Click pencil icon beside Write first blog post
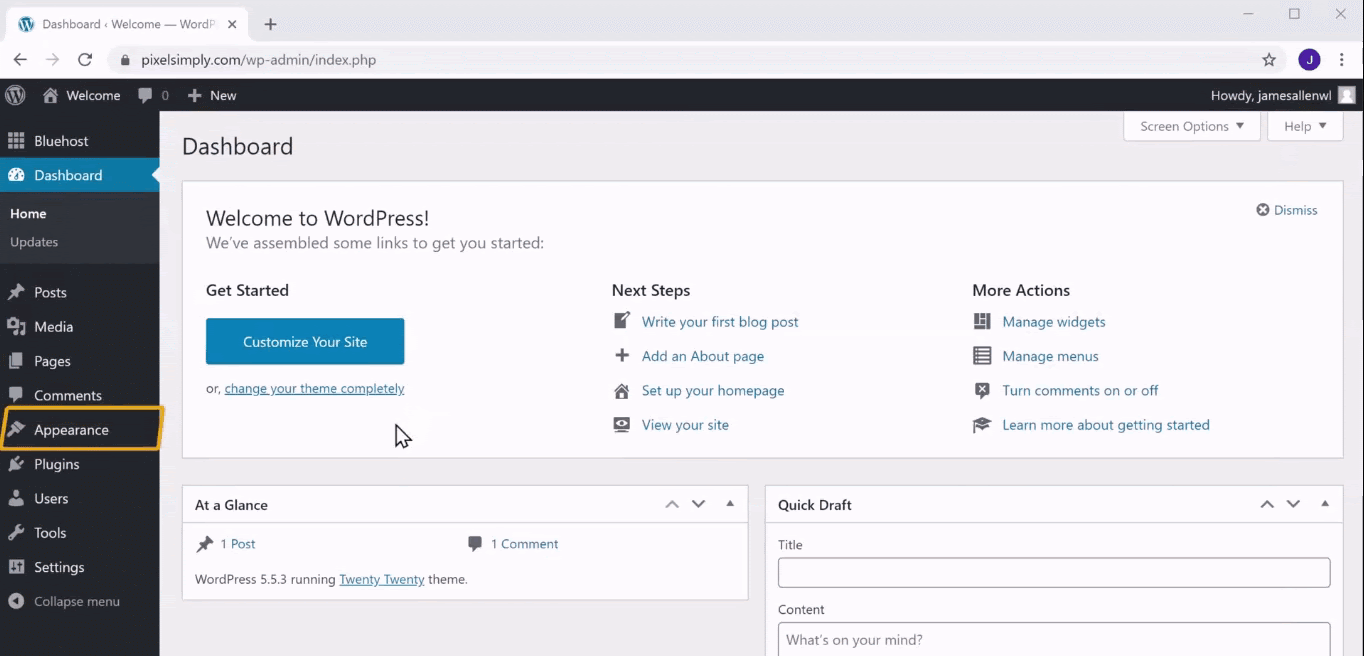The width and height of the screenshot is (1364, 656). point(622,321)
